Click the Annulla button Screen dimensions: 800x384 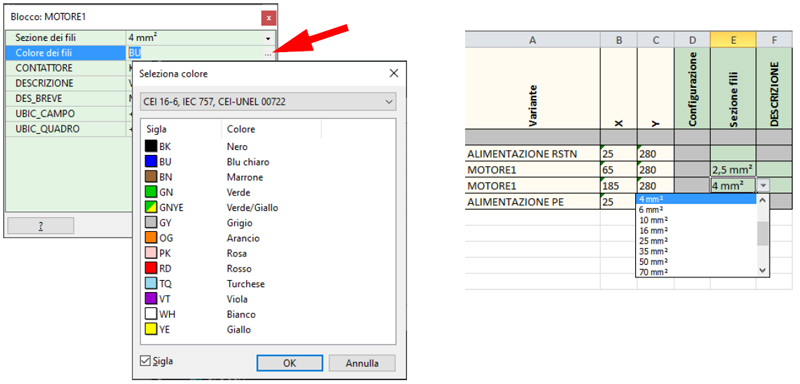[x=362, y=363]
